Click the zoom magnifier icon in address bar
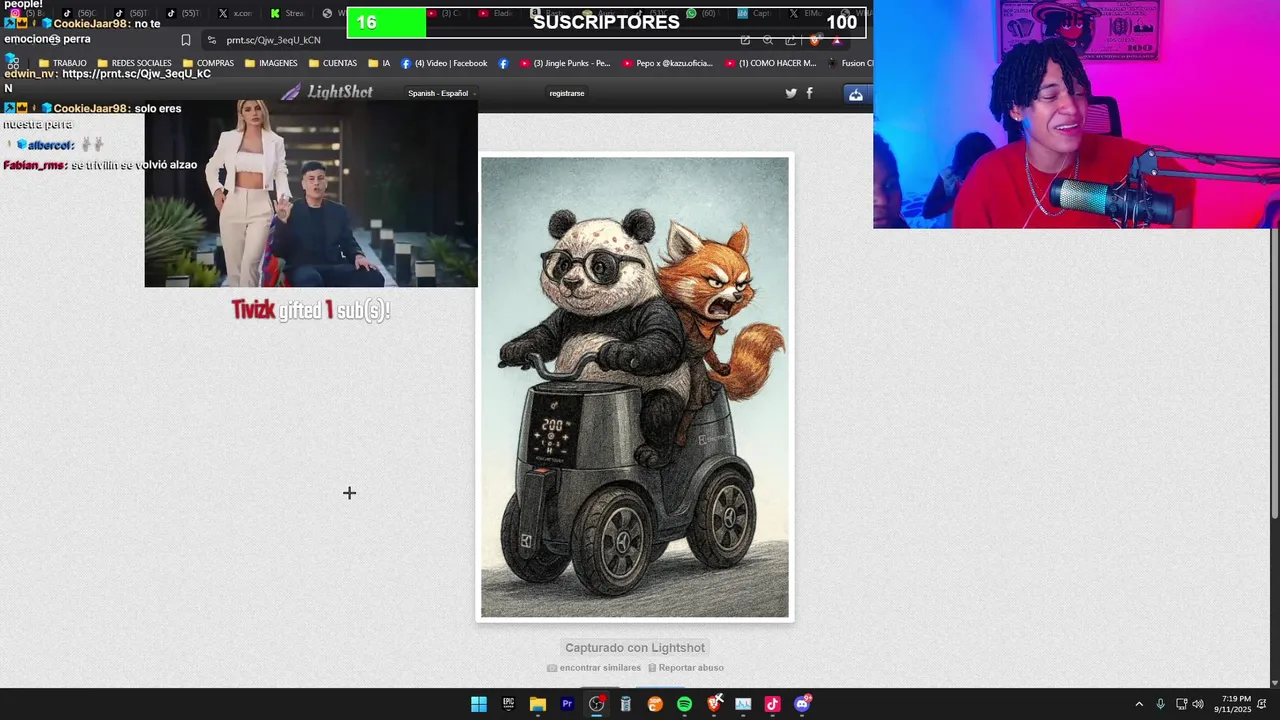1280x720 pixels. tap(768, 40)
